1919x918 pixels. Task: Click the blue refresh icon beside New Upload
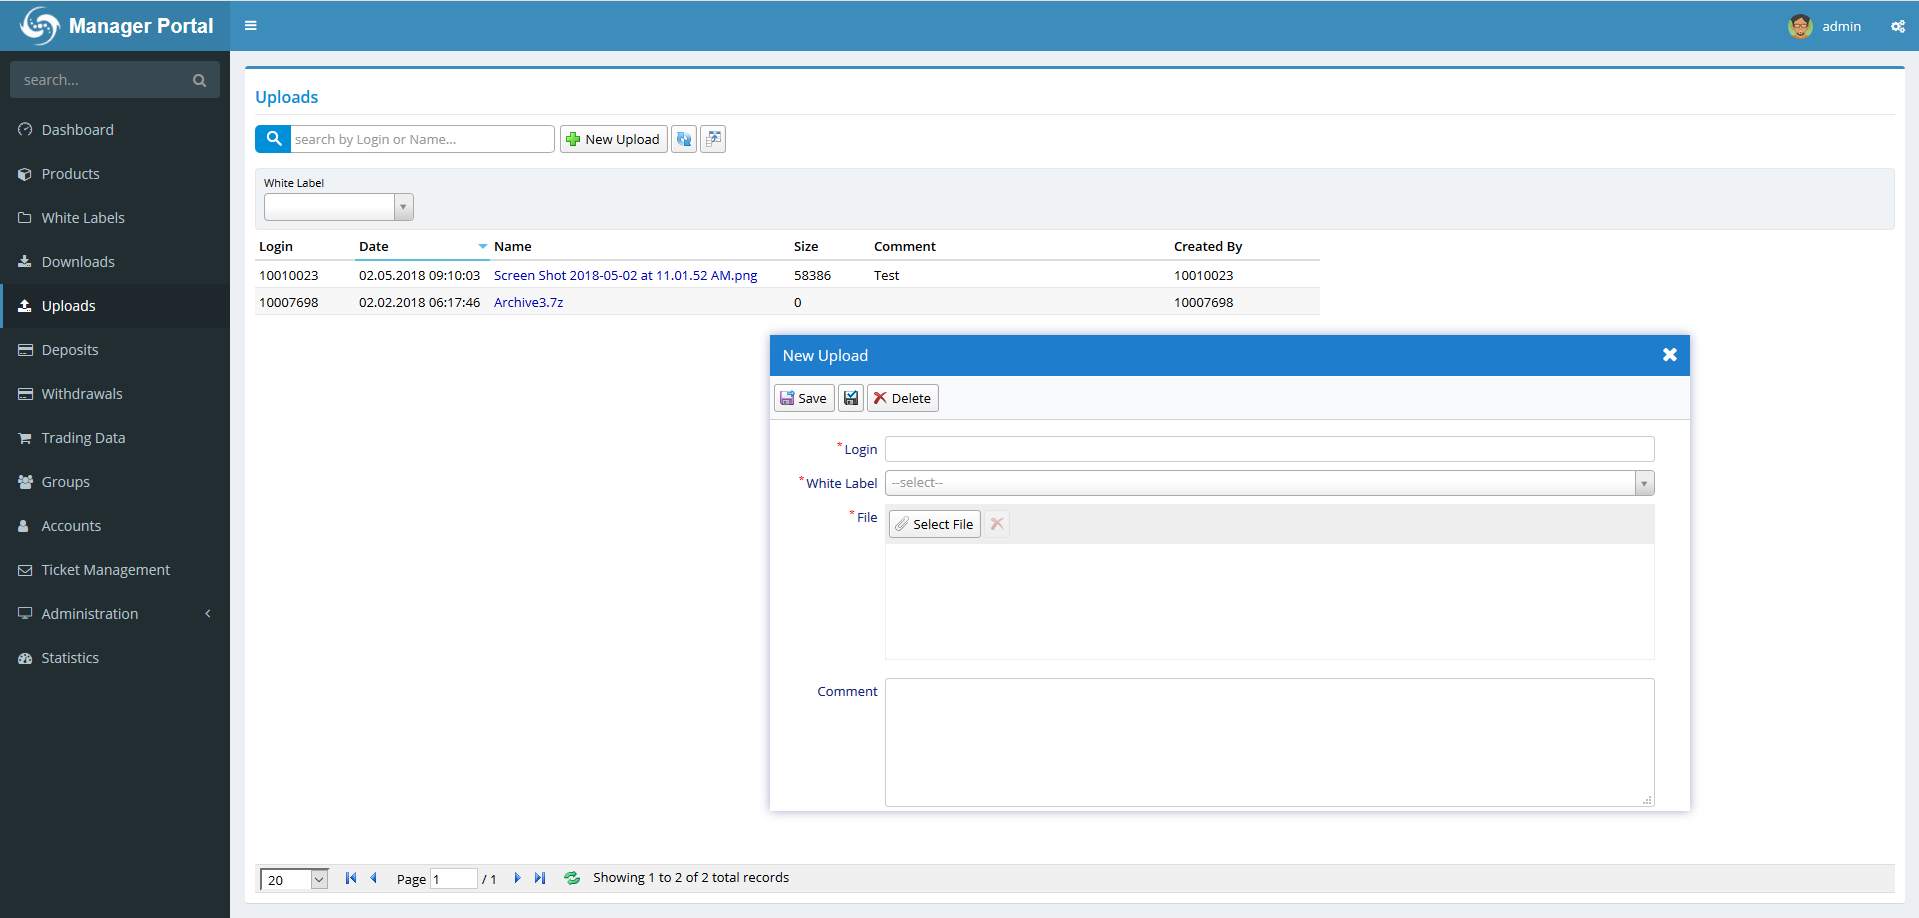(x=684, y=139)
